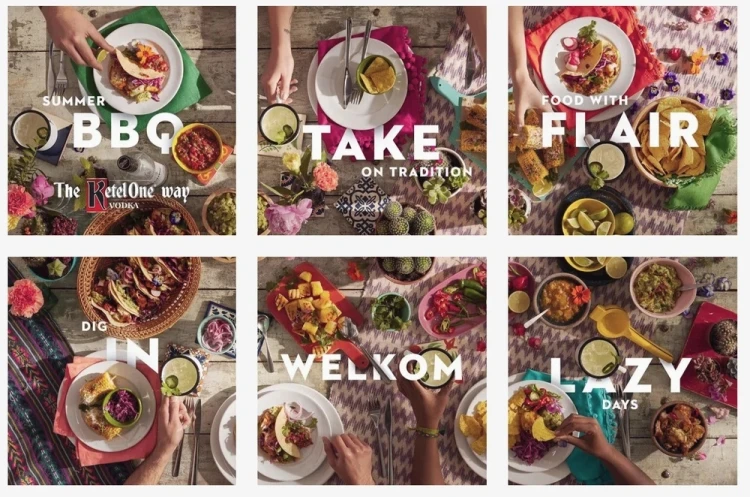Click the FOOD WITH caption text

coord(585,100)
